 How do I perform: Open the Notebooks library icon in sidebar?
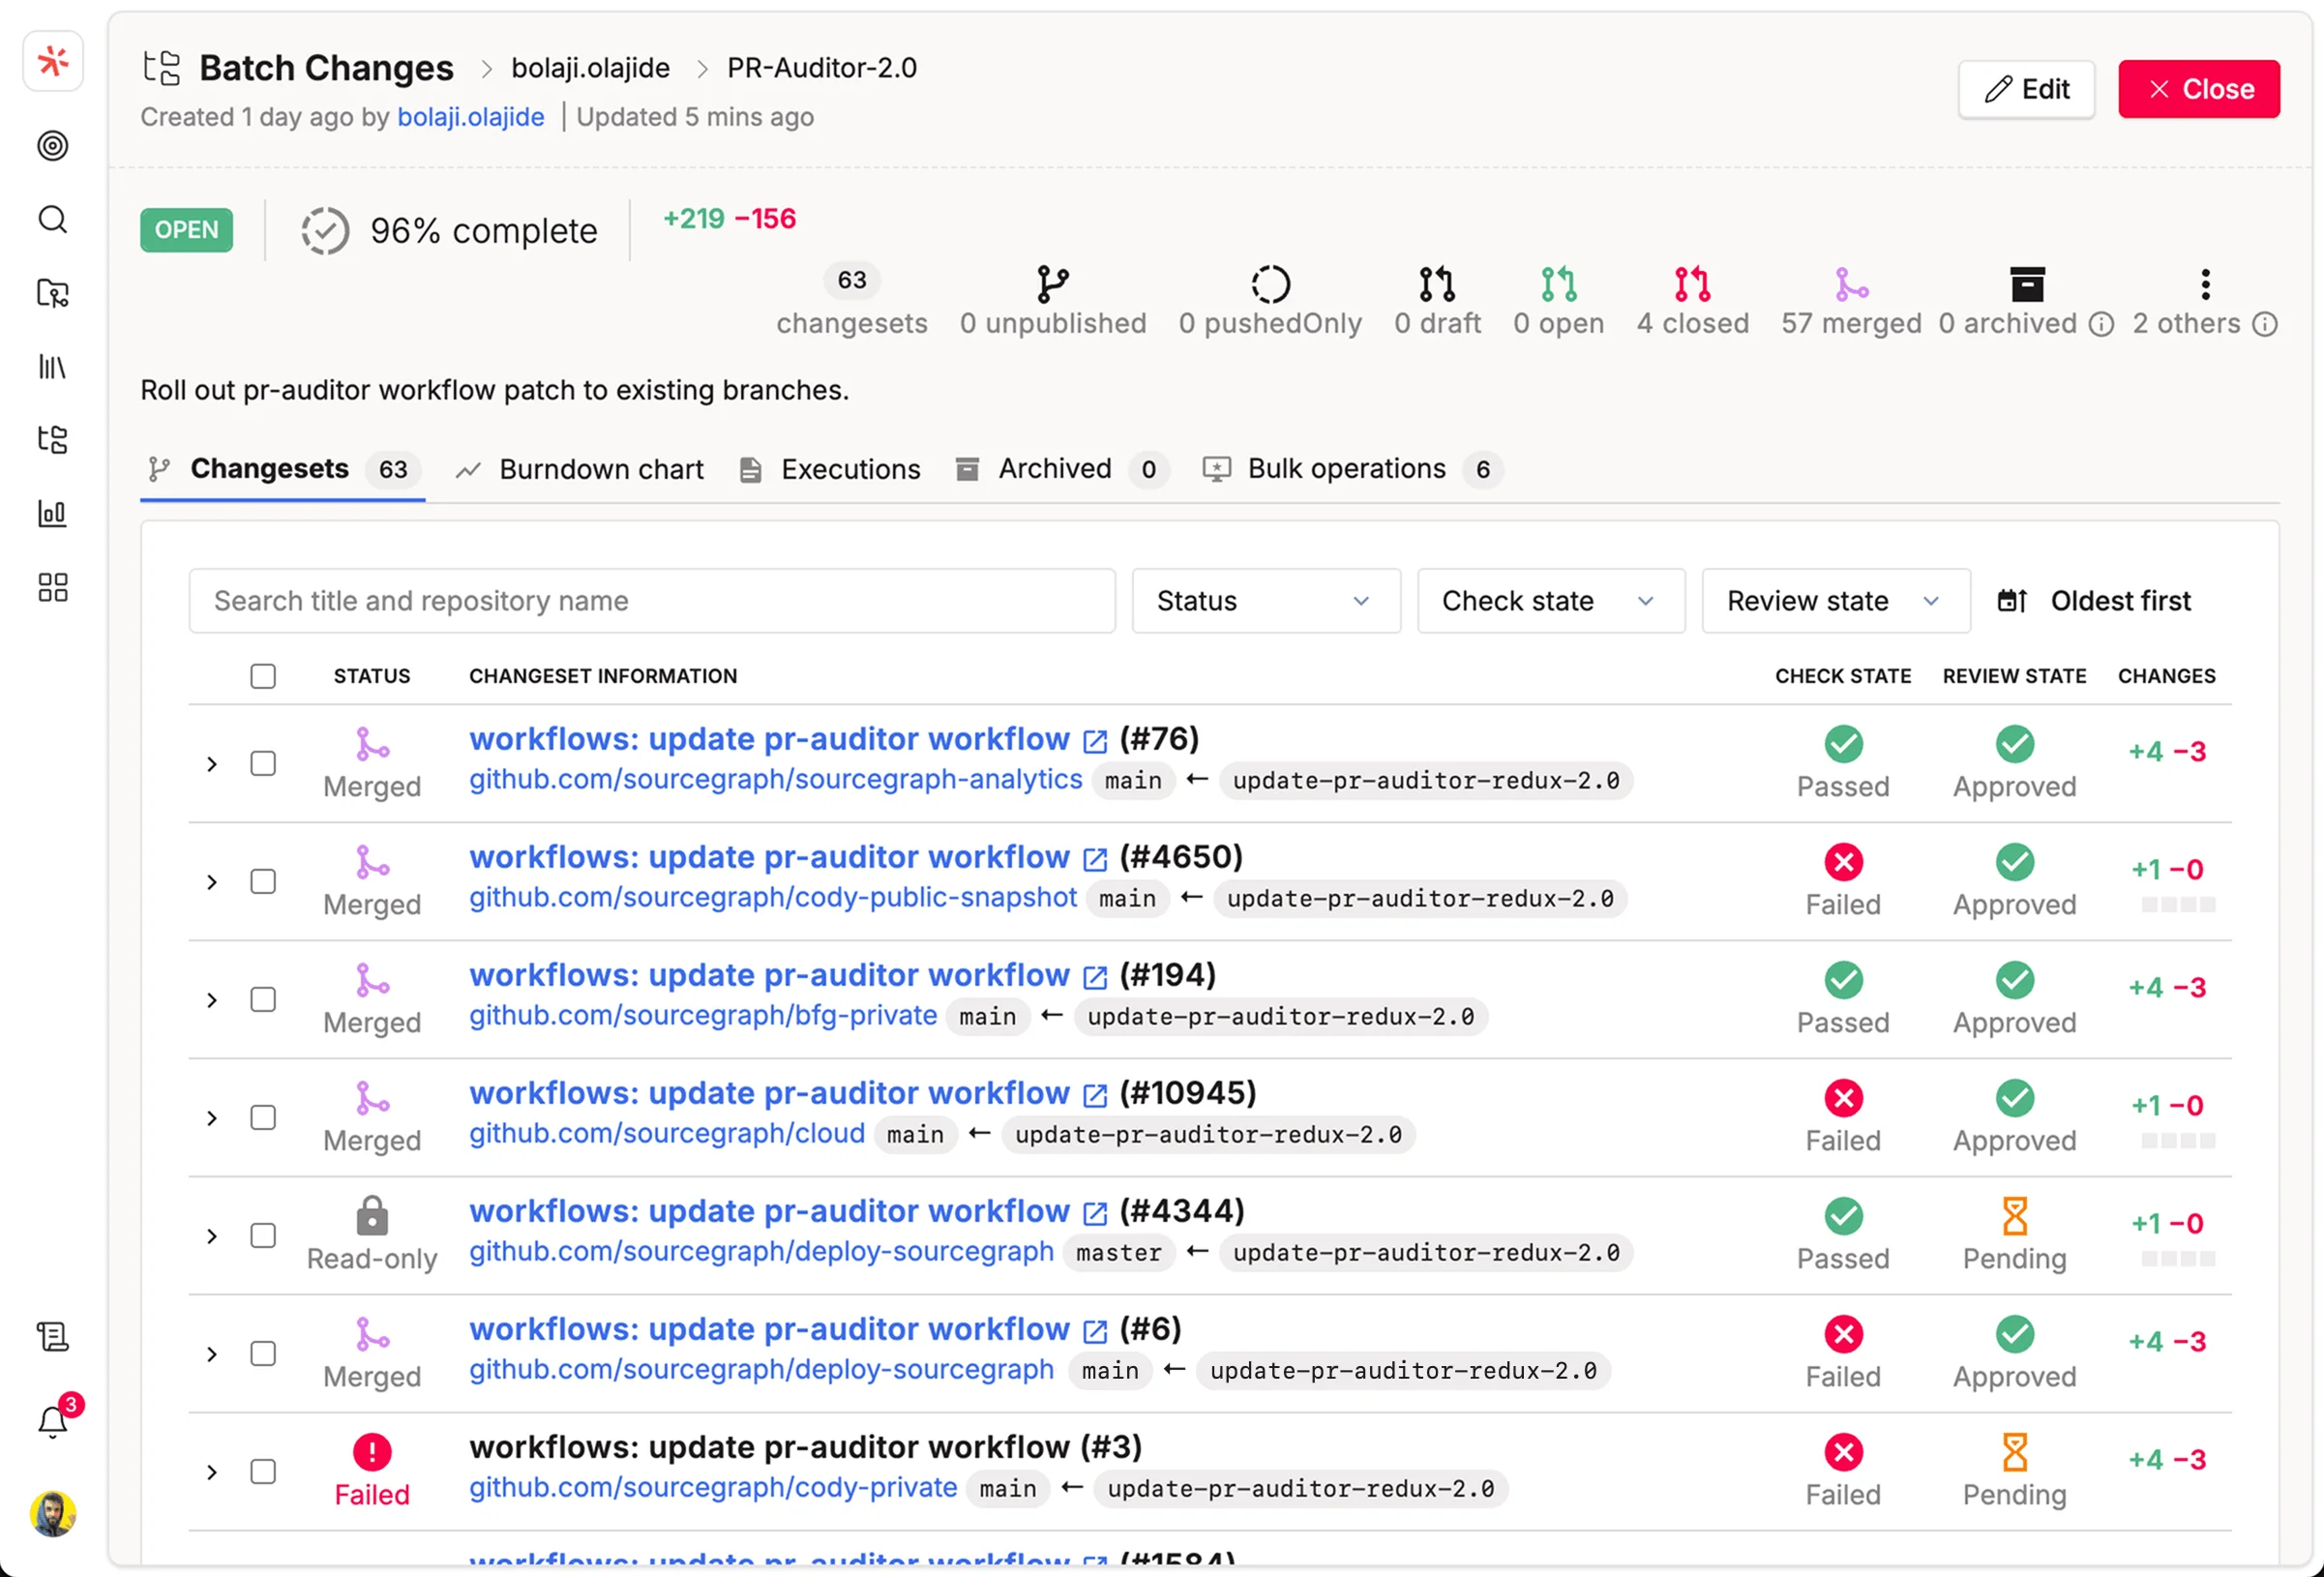click(x=53, y=367)
